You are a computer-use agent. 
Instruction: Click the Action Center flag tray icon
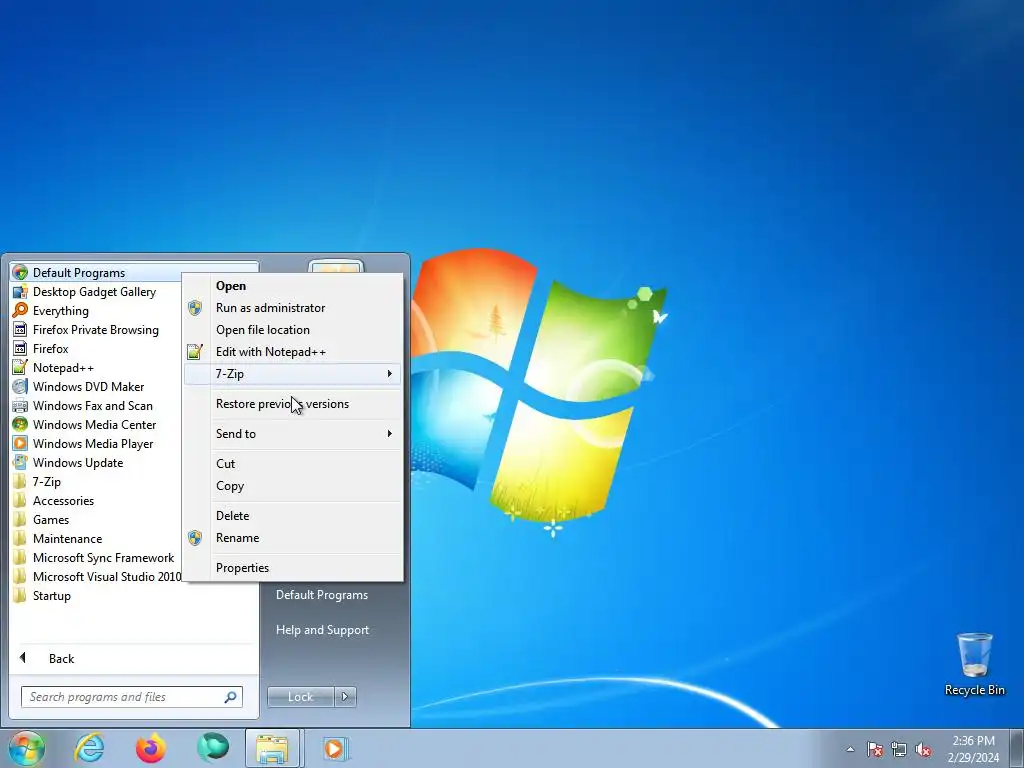pyautogui.click(x=874, y=749)
